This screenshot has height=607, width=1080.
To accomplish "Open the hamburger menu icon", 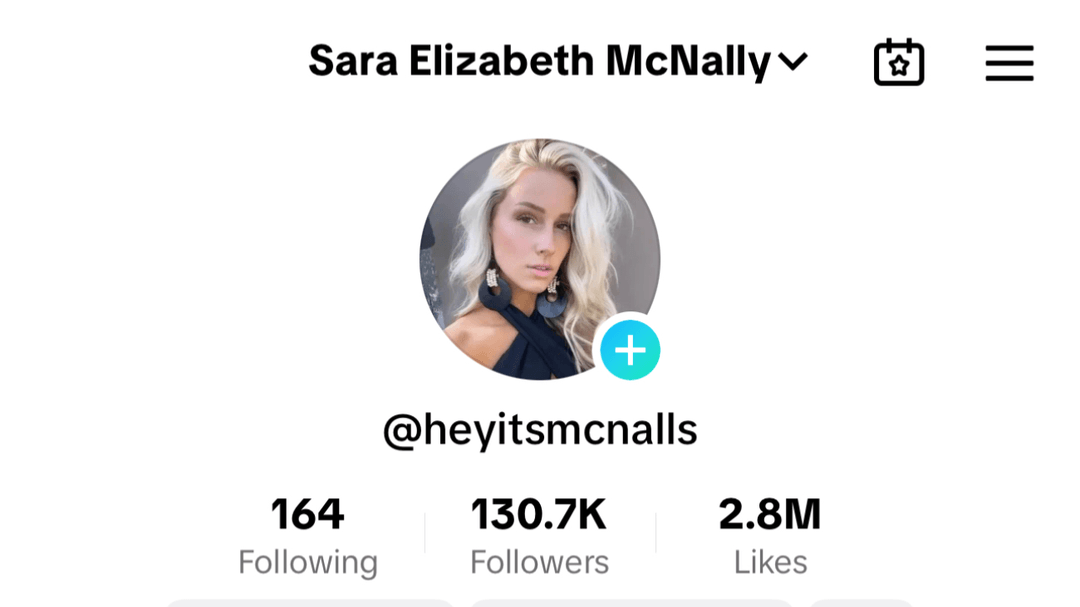I will click(x=1009, y=63).
